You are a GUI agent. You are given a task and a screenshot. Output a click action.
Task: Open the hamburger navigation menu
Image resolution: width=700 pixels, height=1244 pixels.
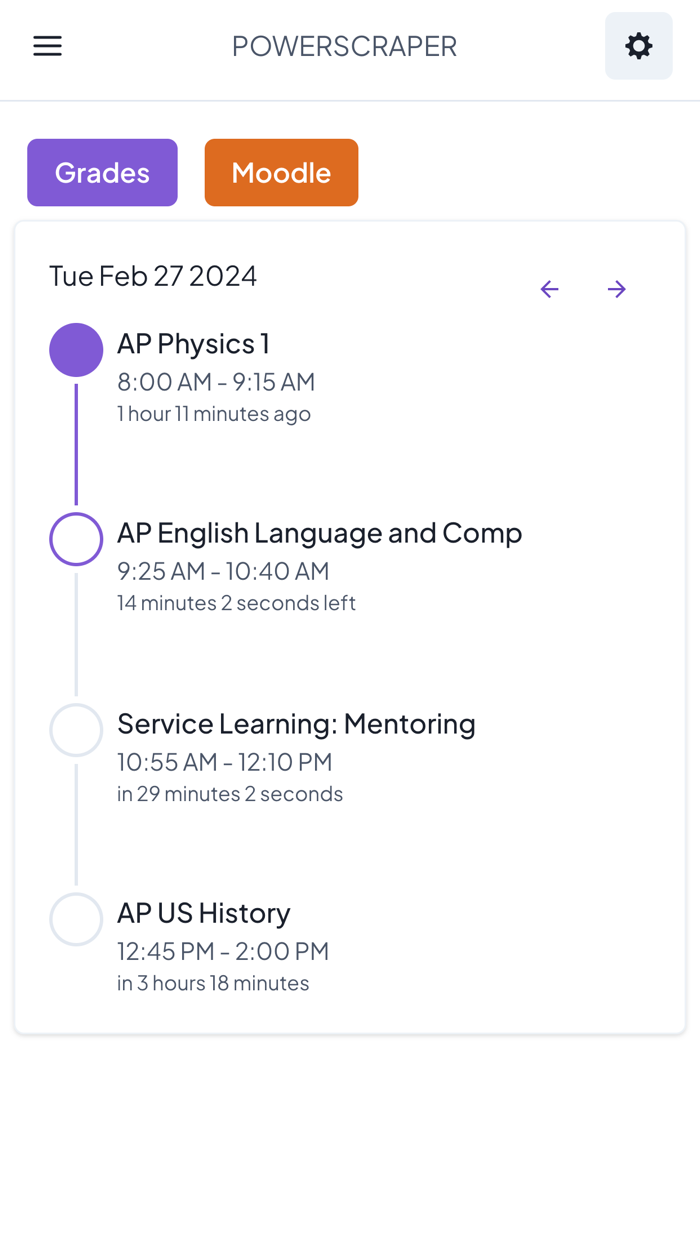point(47,46)
